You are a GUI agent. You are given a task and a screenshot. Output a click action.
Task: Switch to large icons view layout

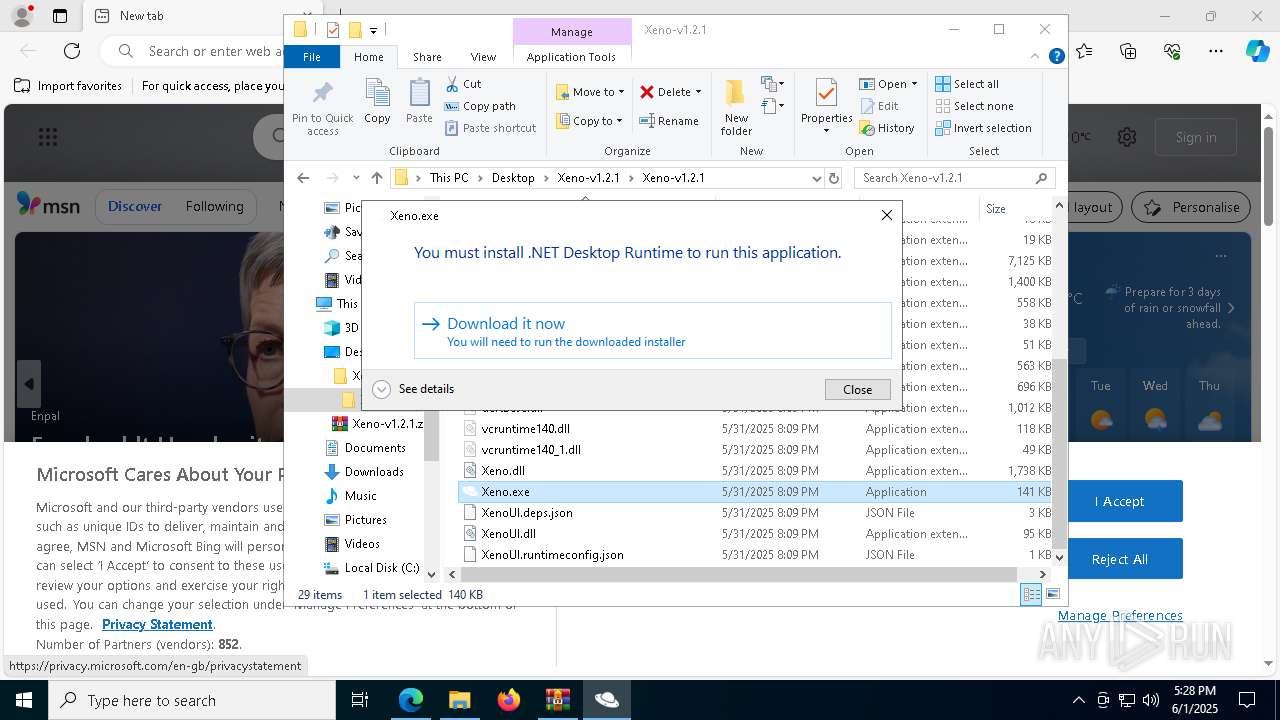(1052, 594)
